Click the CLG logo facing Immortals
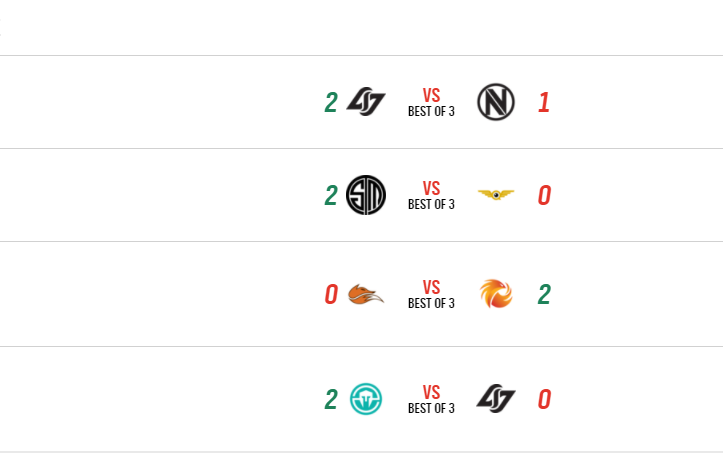Screen dimensions: 723x453 495,400
